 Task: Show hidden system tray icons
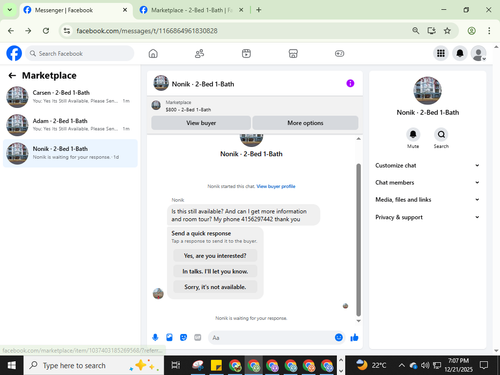[402, 365]
